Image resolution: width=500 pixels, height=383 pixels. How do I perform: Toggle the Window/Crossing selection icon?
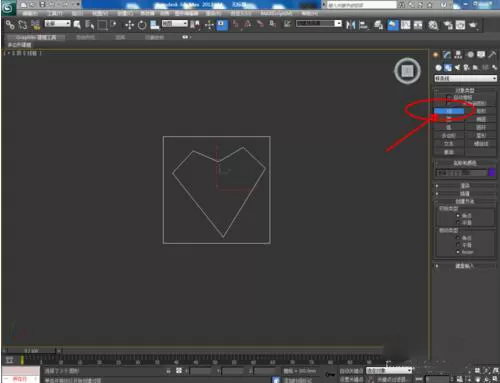point(113,25)
